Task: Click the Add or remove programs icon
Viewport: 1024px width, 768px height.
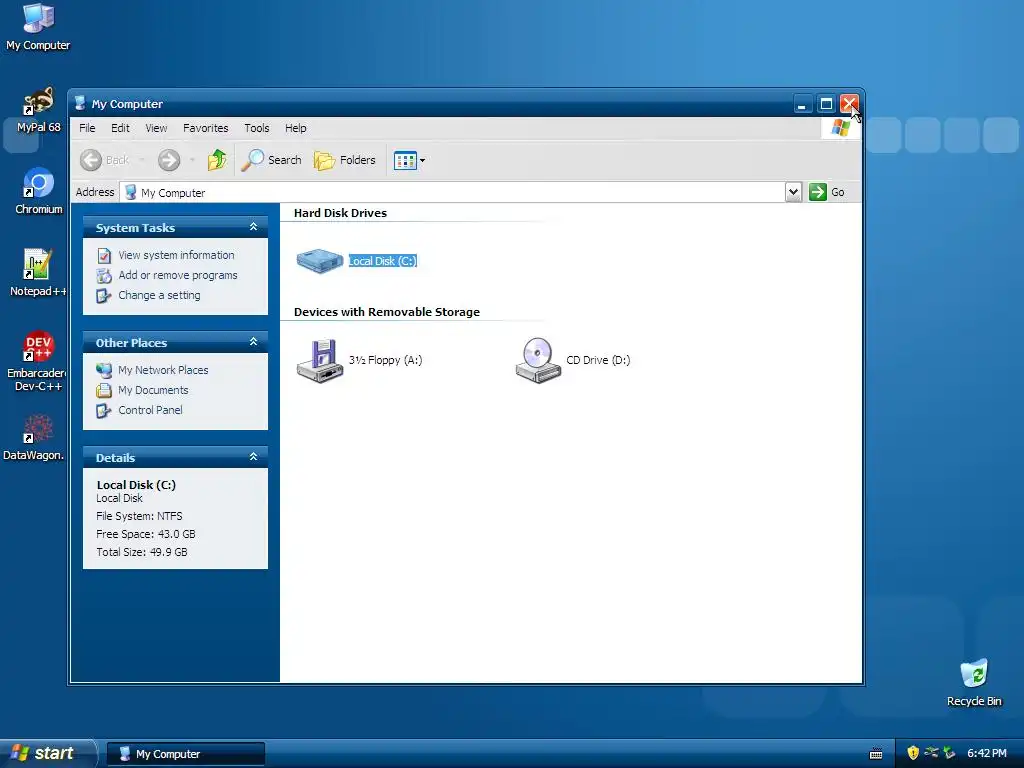Action: coord(104,276)
